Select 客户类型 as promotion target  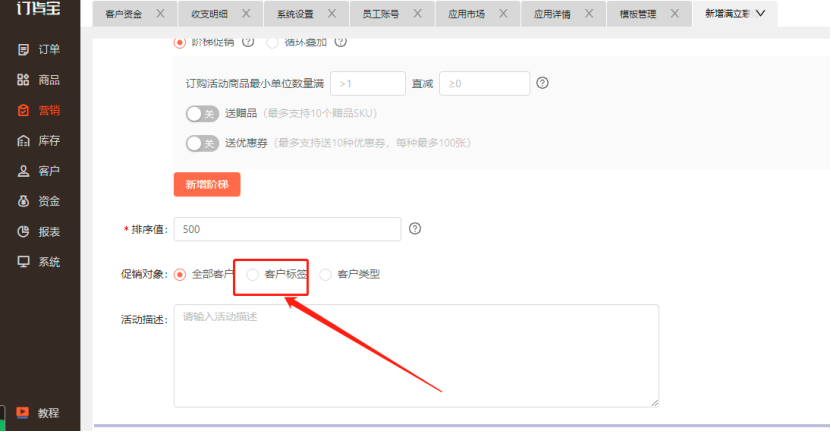325,275
